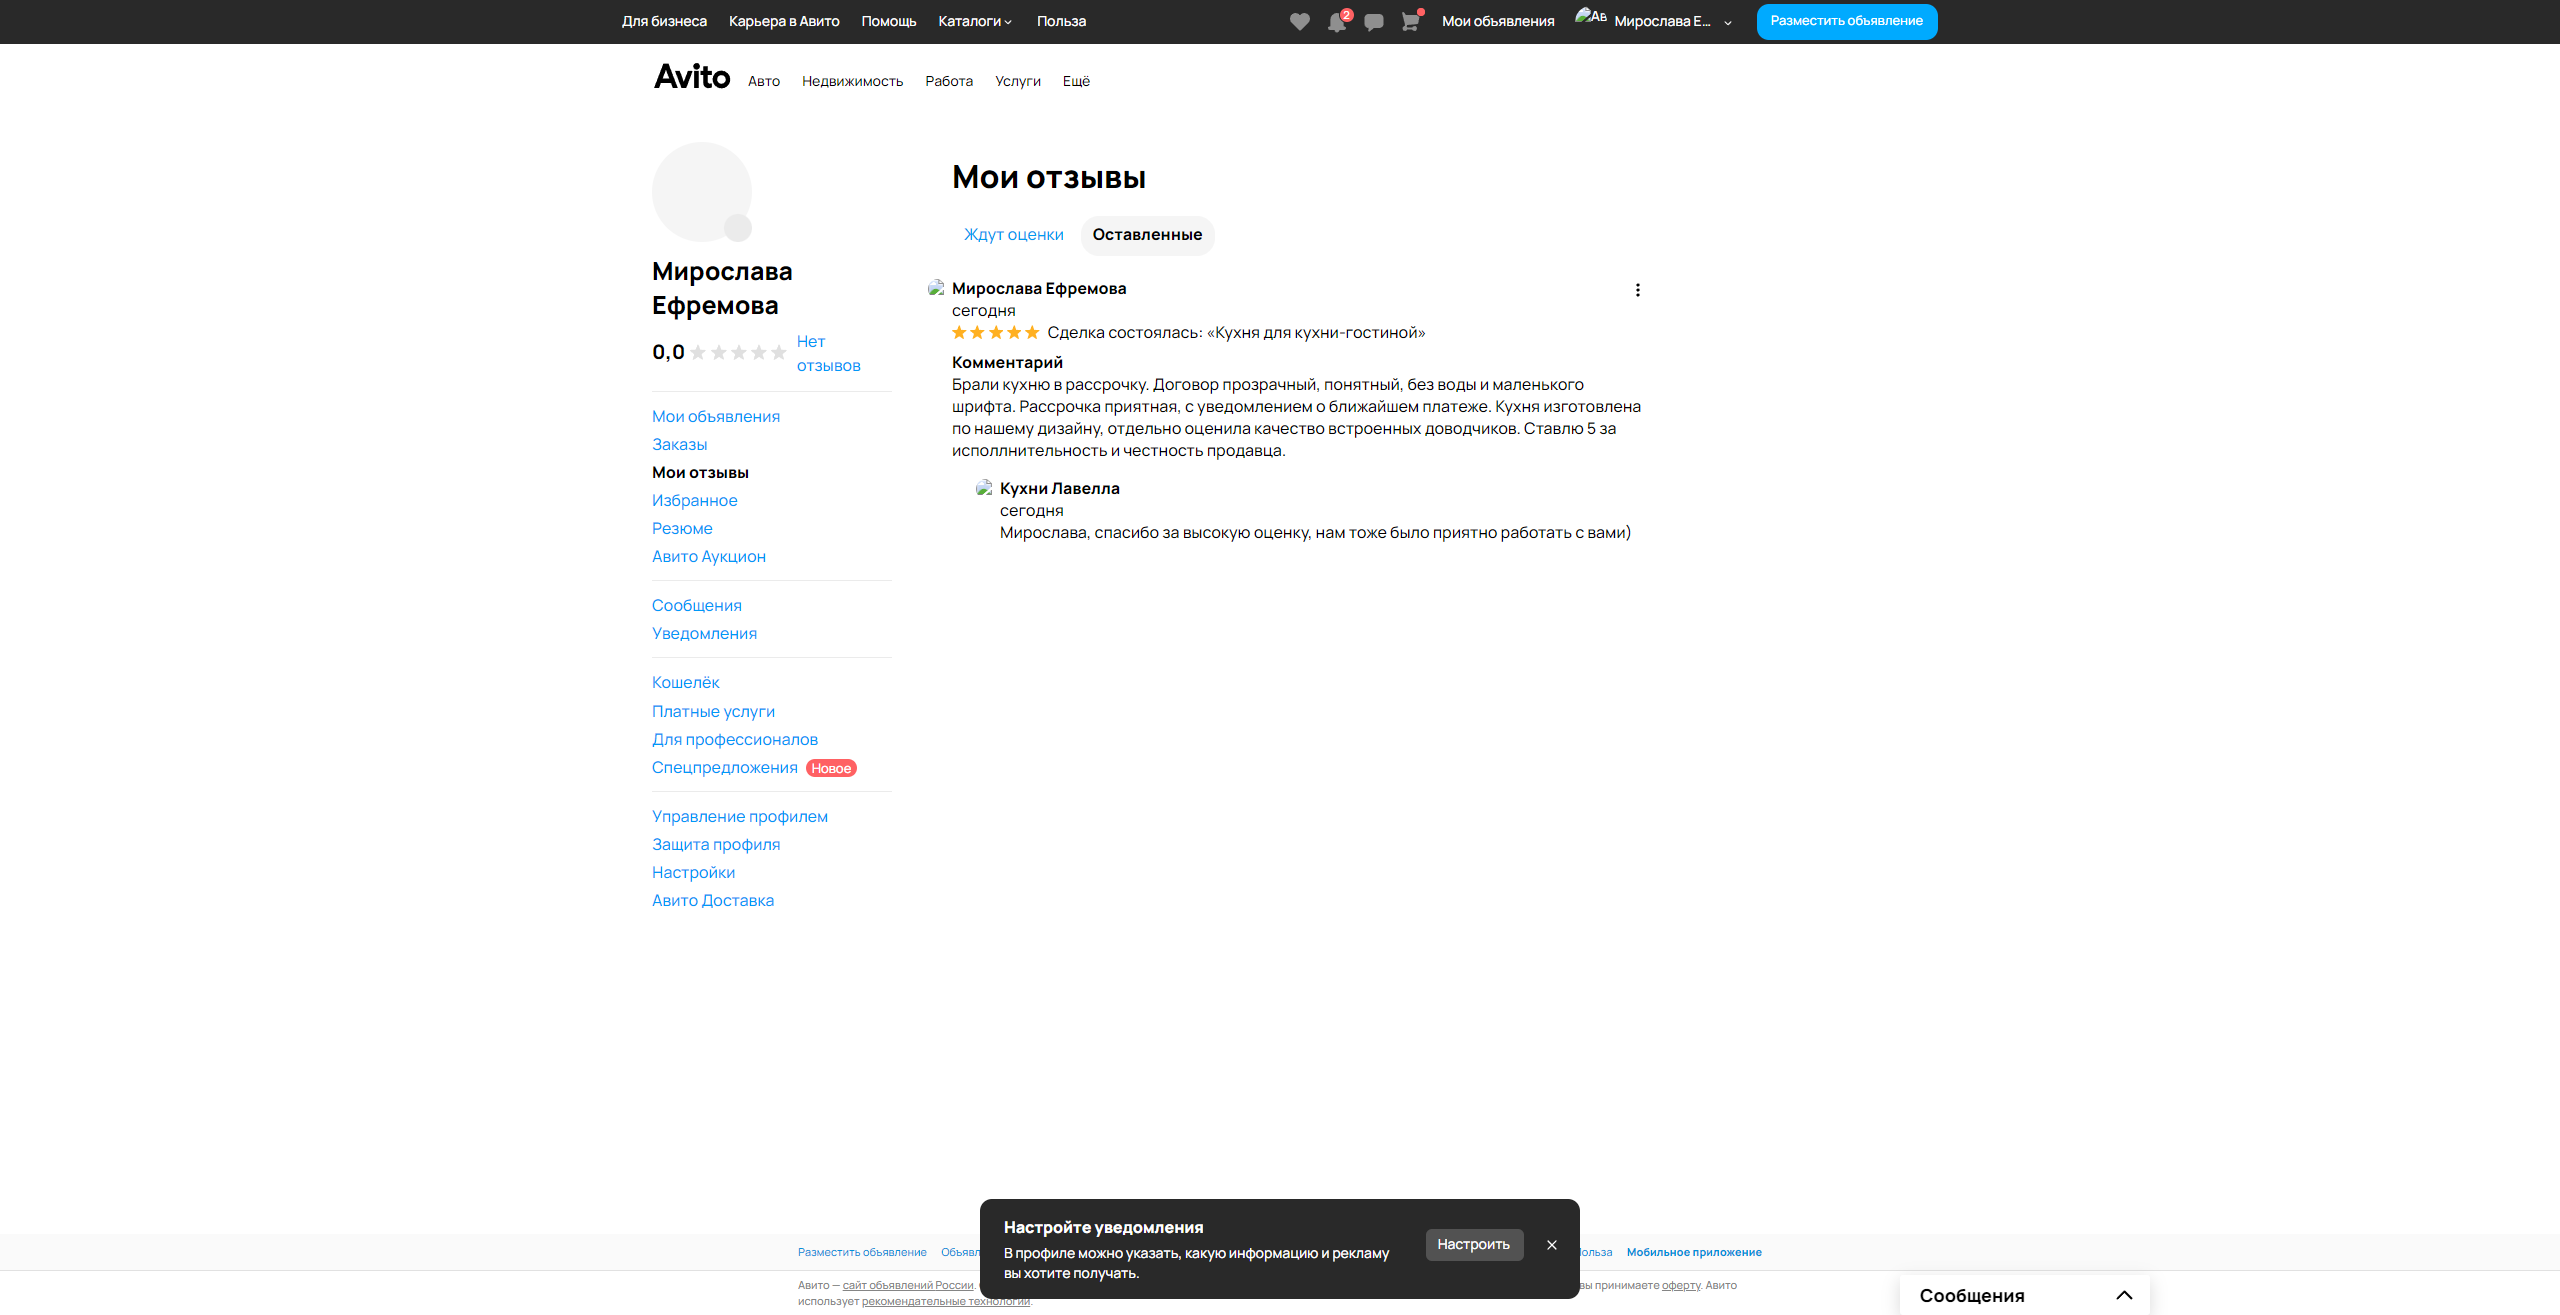Open Спецпредложения link with Новое badge
Image resolution: width=2560 pixels, height=1315 pixels.
(x=725, y=768)
